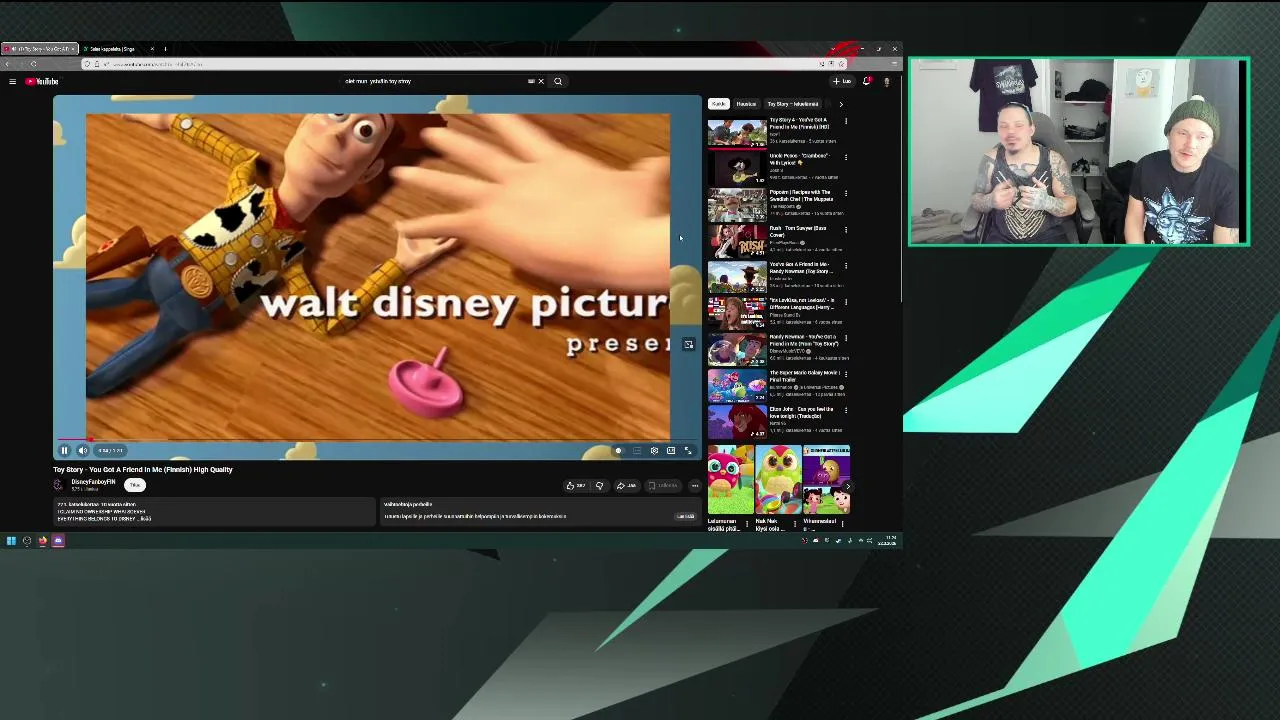This screenshot has width=1280, height=720.
Task: Expand the video description box
Action: coord(214,511)
